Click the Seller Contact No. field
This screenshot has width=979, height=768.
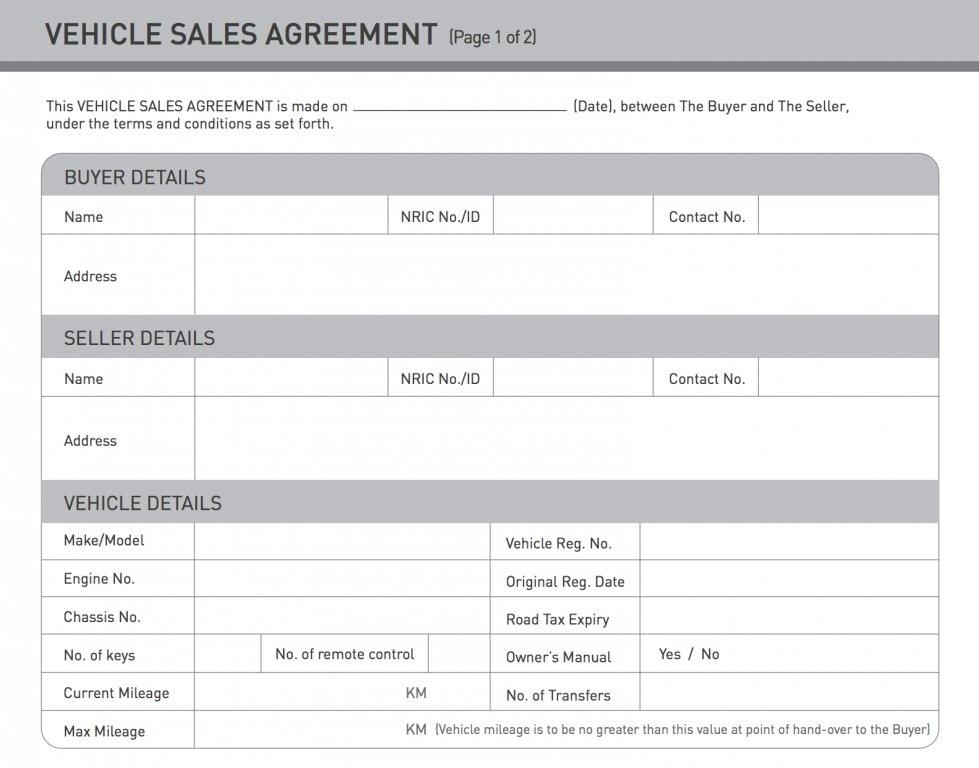pyautogui.click(x=848, y=378)
